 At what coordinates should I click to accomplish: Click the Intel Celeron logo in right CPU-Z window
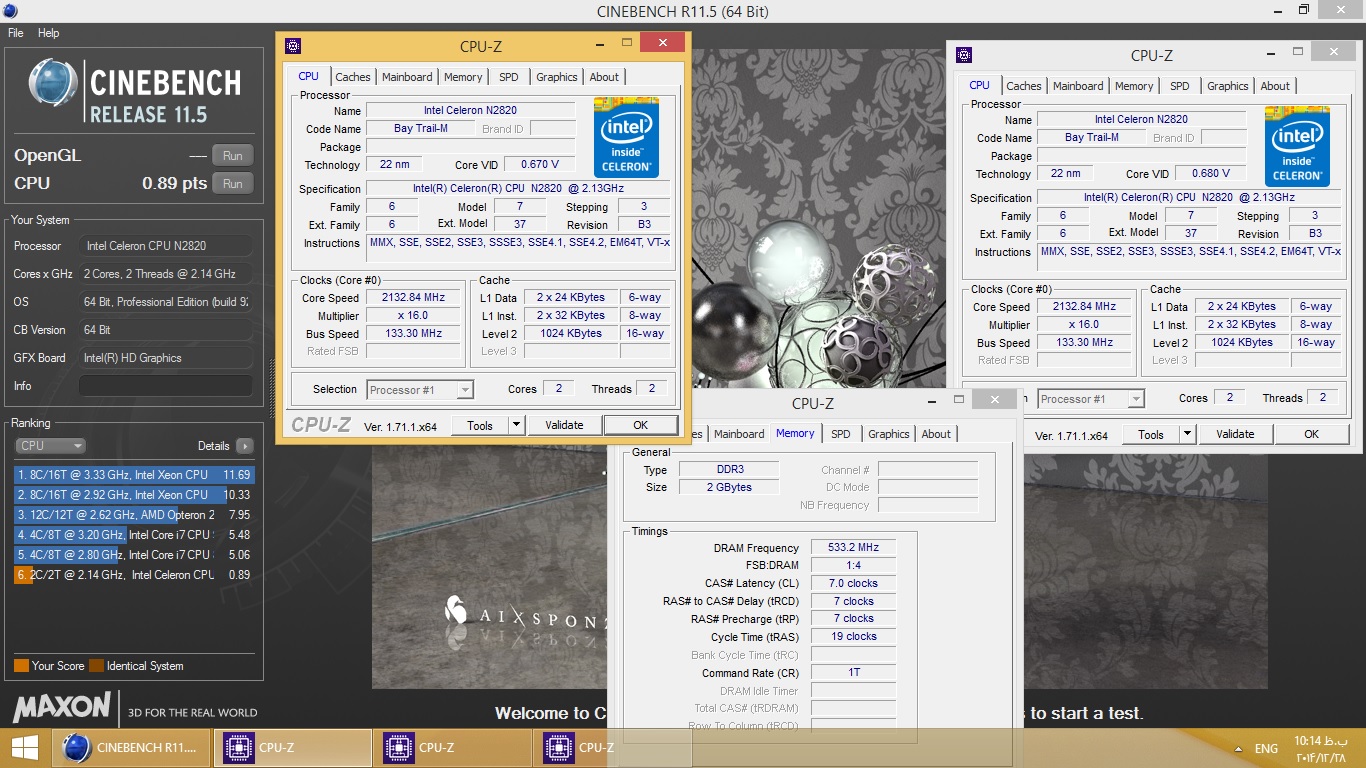pyautogui.click(x=1297, y=146)
